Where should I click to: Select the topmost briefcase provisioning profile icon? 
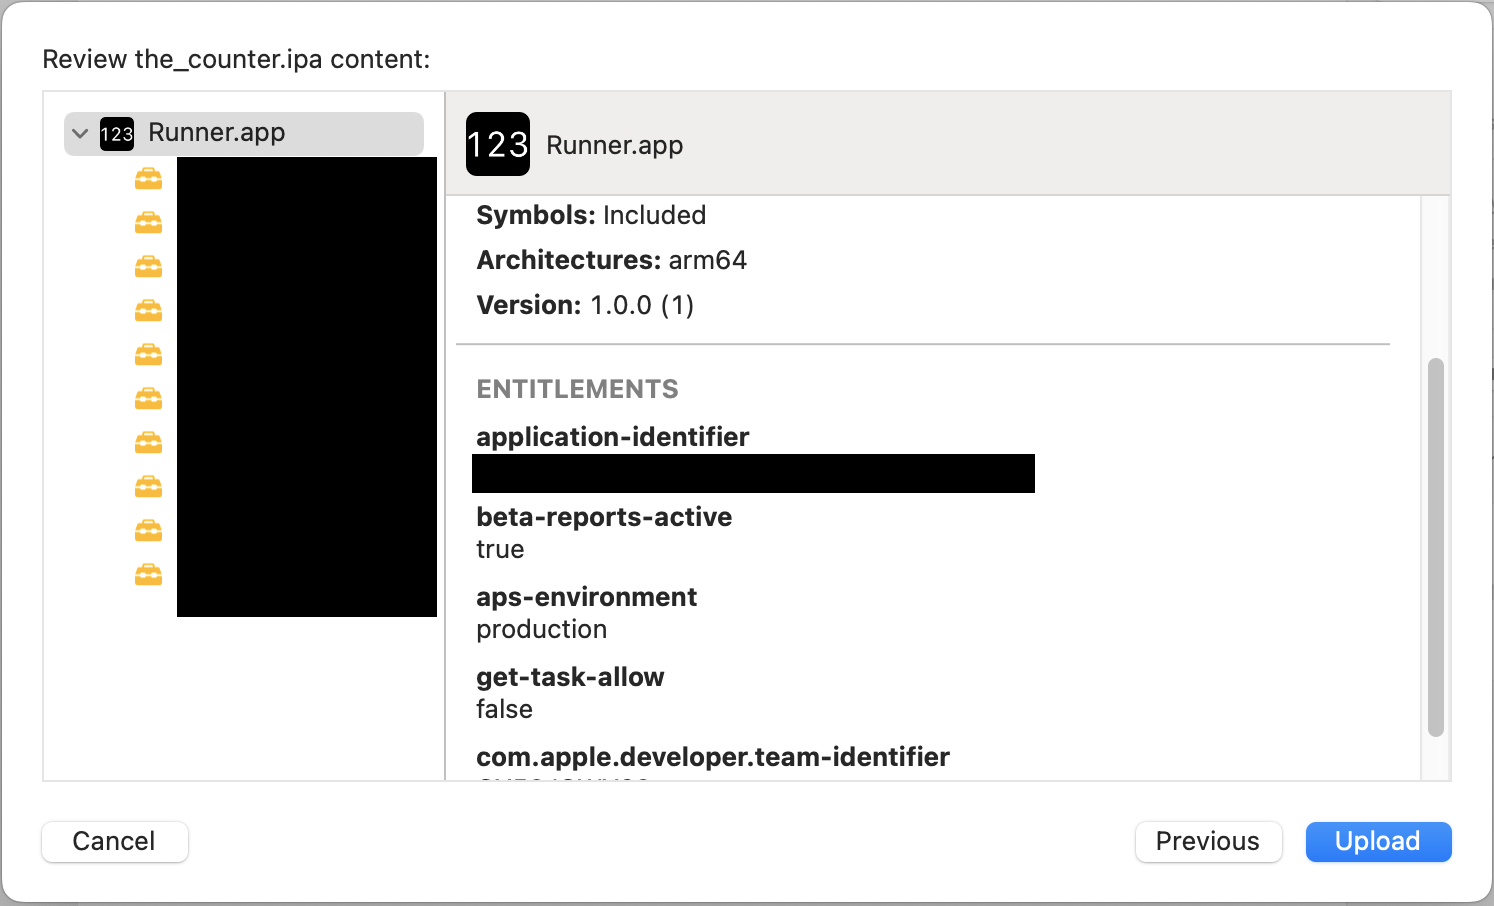pyautogui.click(x=148, y=178)
